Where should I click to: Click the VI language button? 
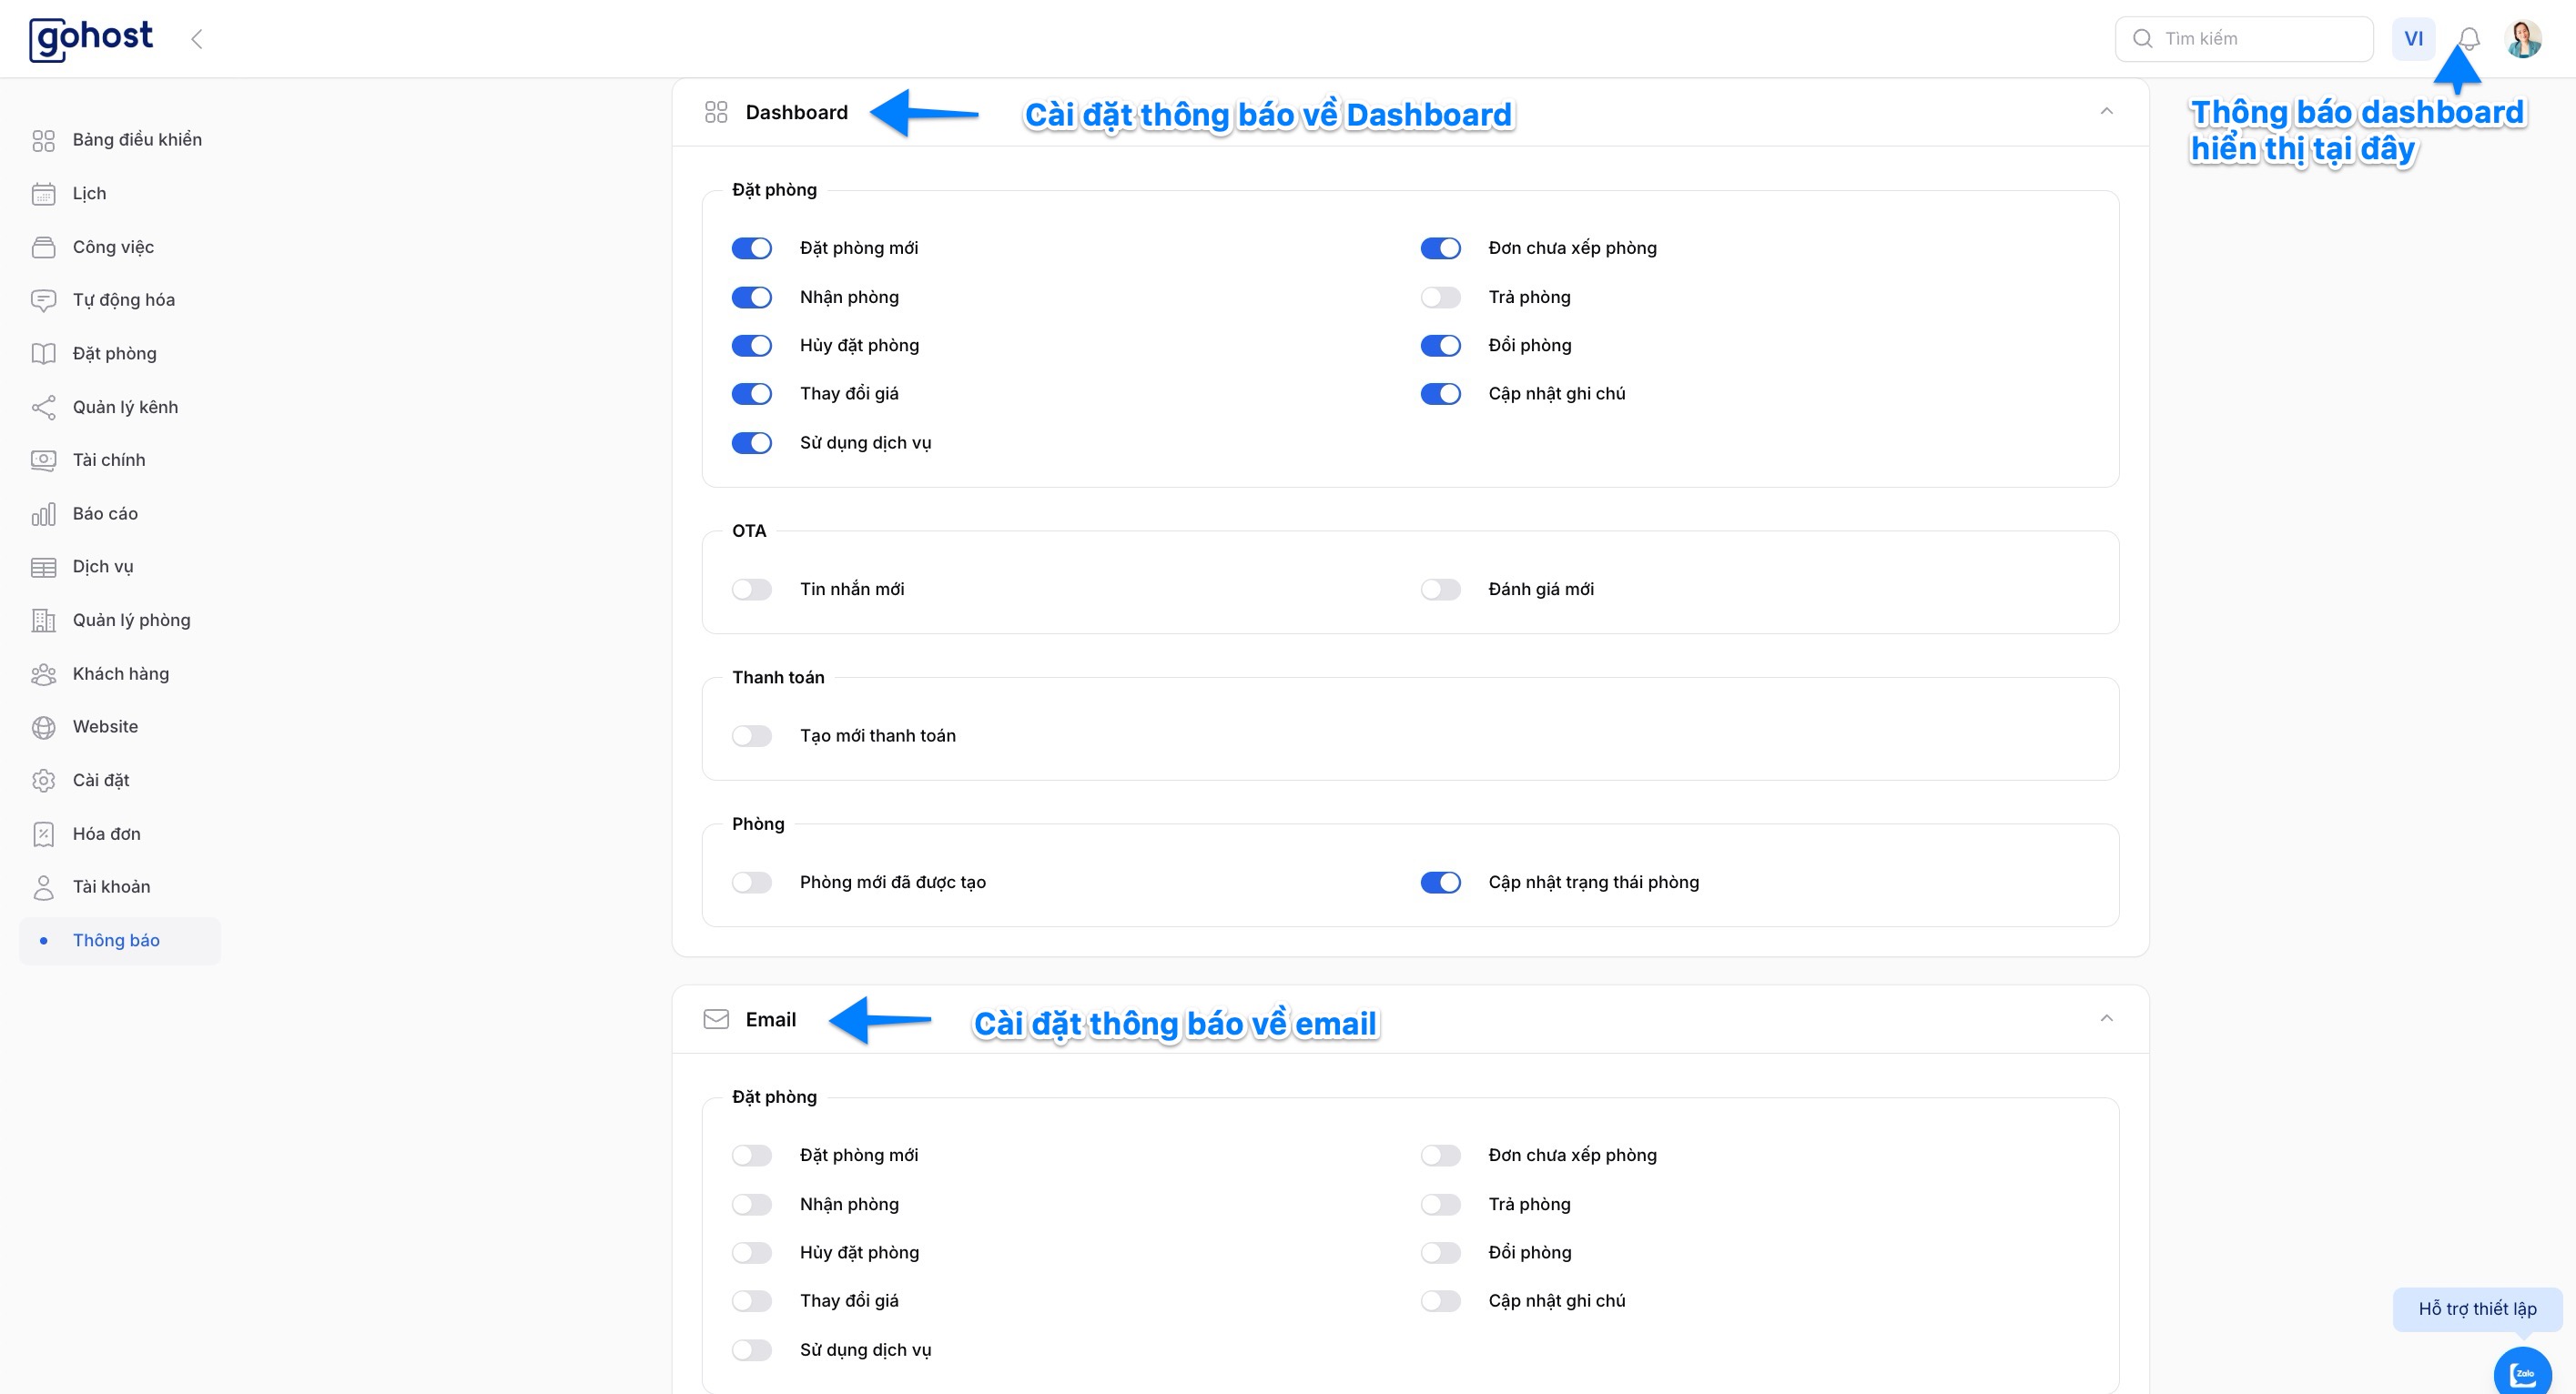pos(2413,39)
